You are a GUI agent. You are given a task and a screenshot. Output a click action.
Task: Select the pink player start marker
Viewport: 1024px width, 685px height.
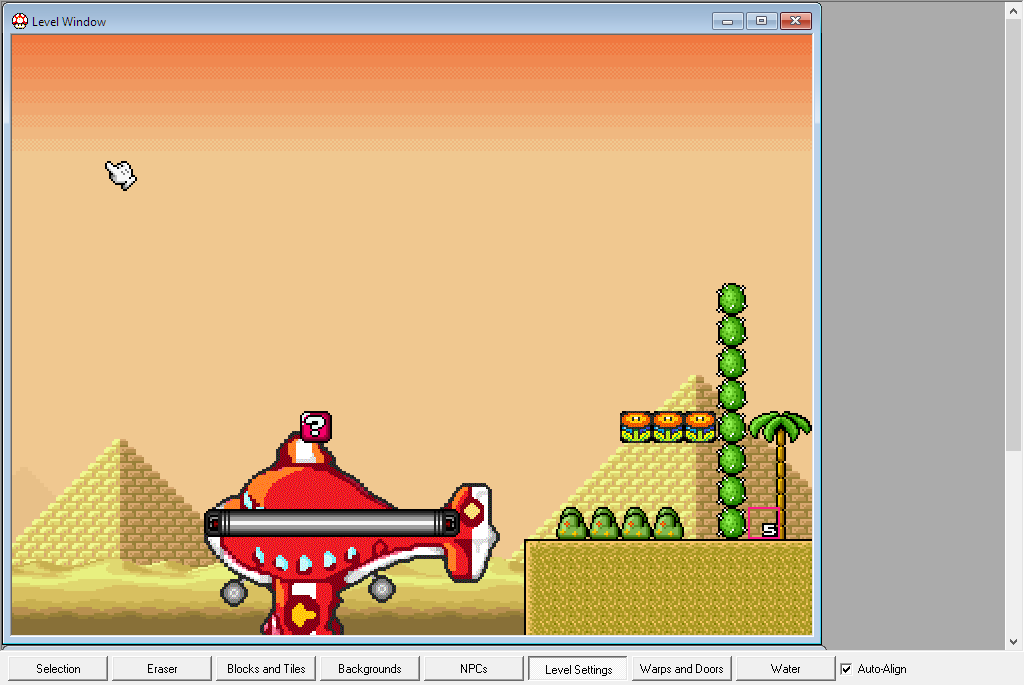point(763,523)
